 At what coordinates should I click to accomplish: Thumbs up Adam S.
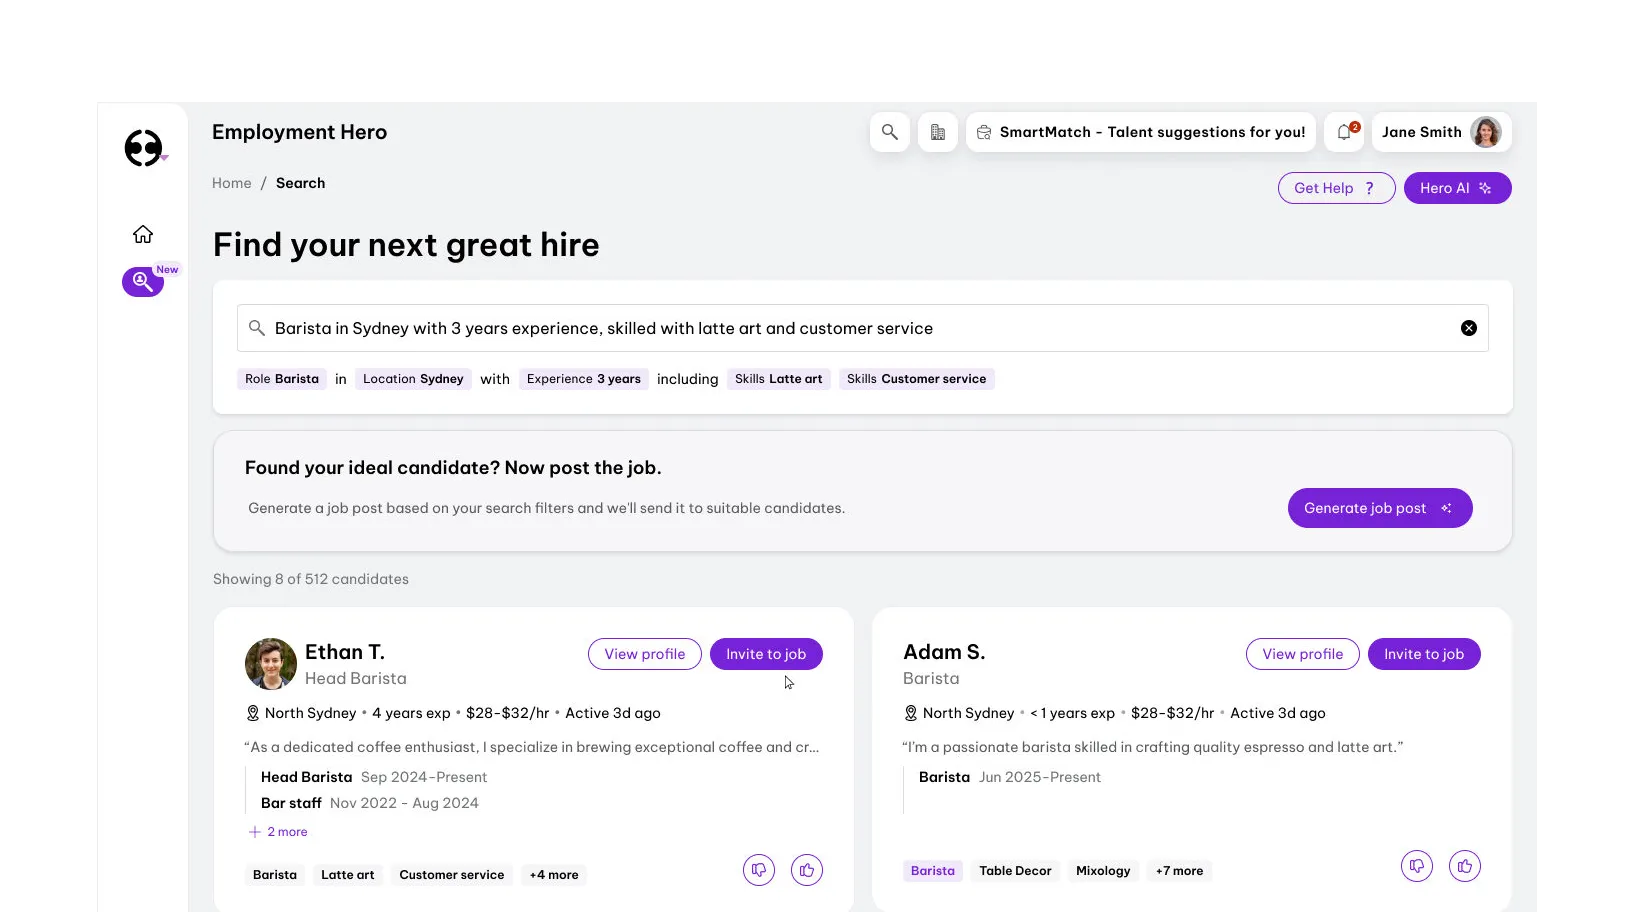point(1465,866)
